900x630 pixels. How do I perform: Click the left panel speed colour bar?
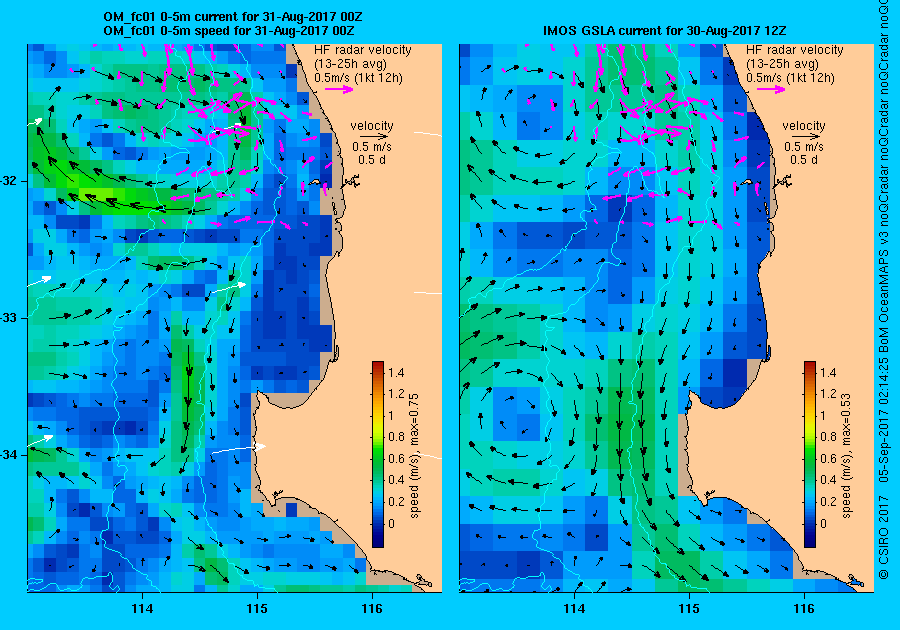click(378, 454)
